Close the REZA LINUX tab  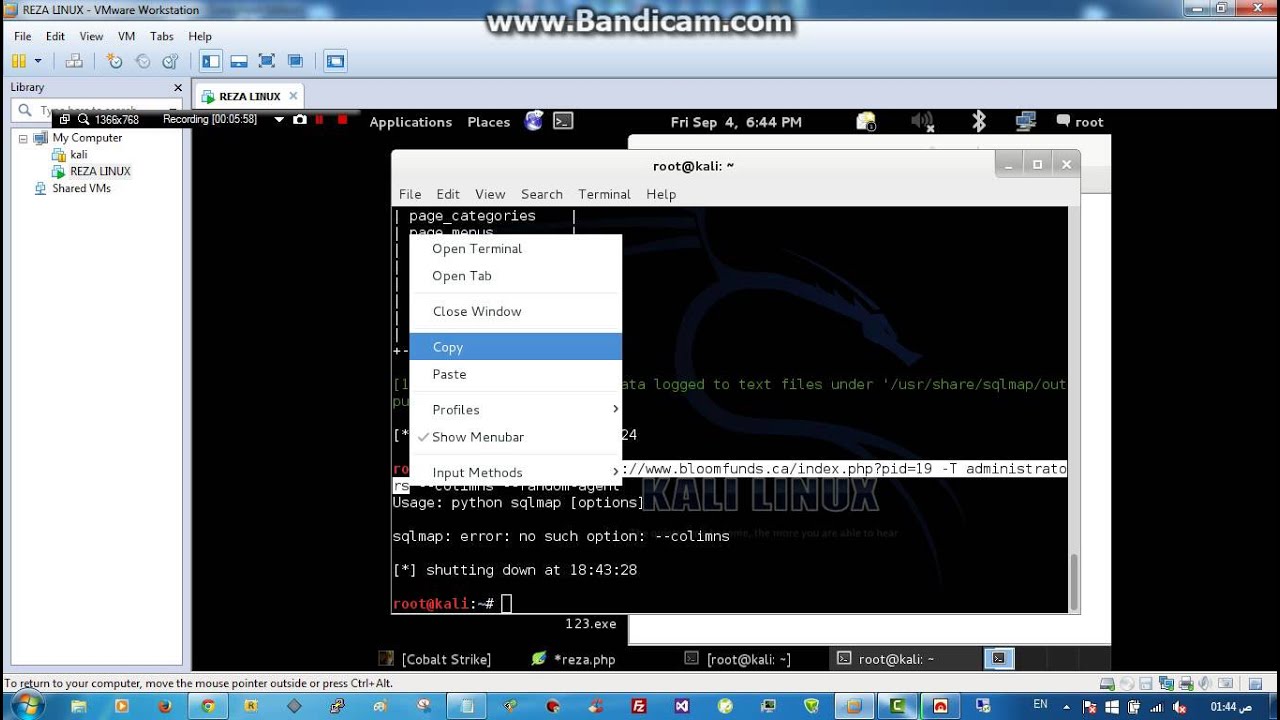click(x=293, y=96)
